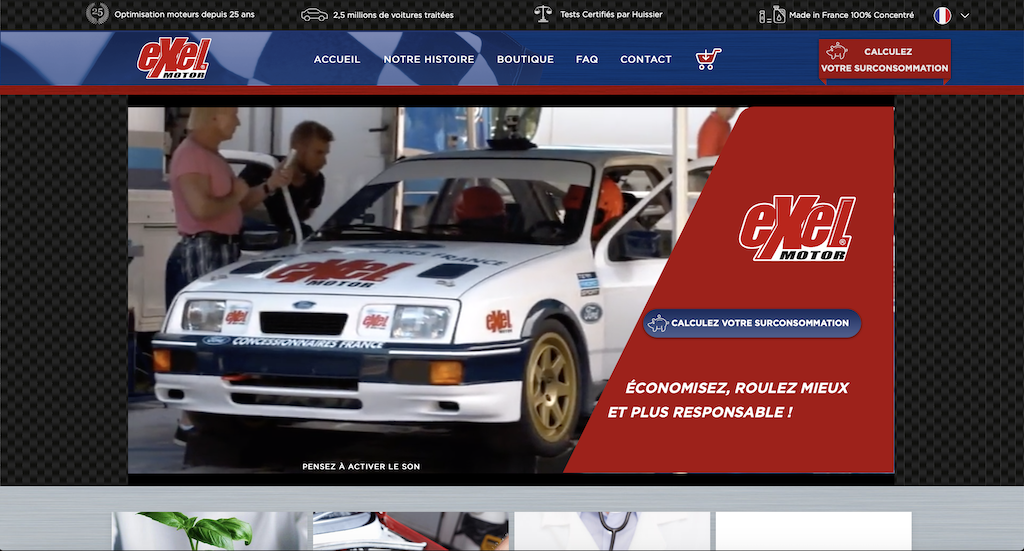Expand the language dropdown chevron
This screenshot has height=551, width=1024.
tap(965, 15)
